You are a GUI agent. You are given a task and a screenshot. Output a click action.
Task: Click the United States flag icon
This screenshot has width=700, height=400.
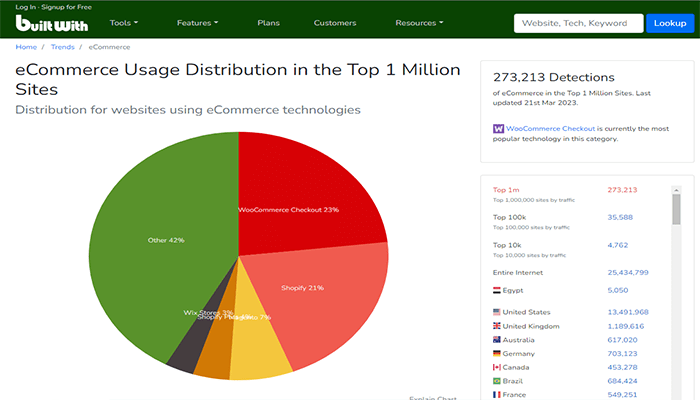(498, 312)
